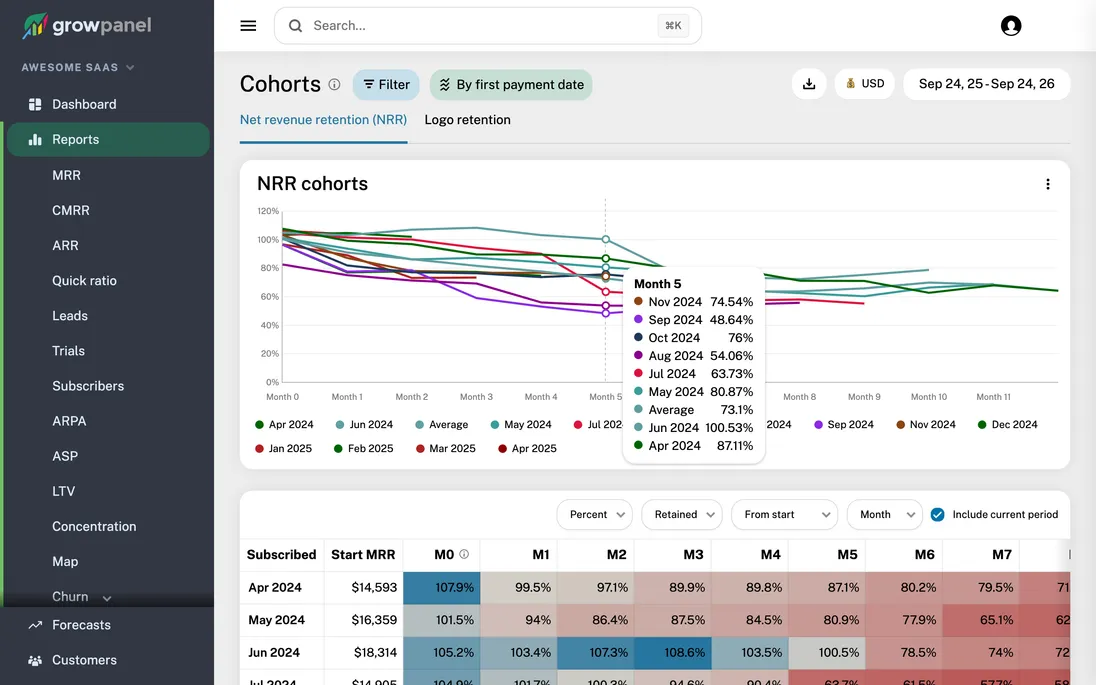Open the Subscribers report
The width and height of the screenshot is (1096, 685).
pyautogui.click(x=88, y=386)
